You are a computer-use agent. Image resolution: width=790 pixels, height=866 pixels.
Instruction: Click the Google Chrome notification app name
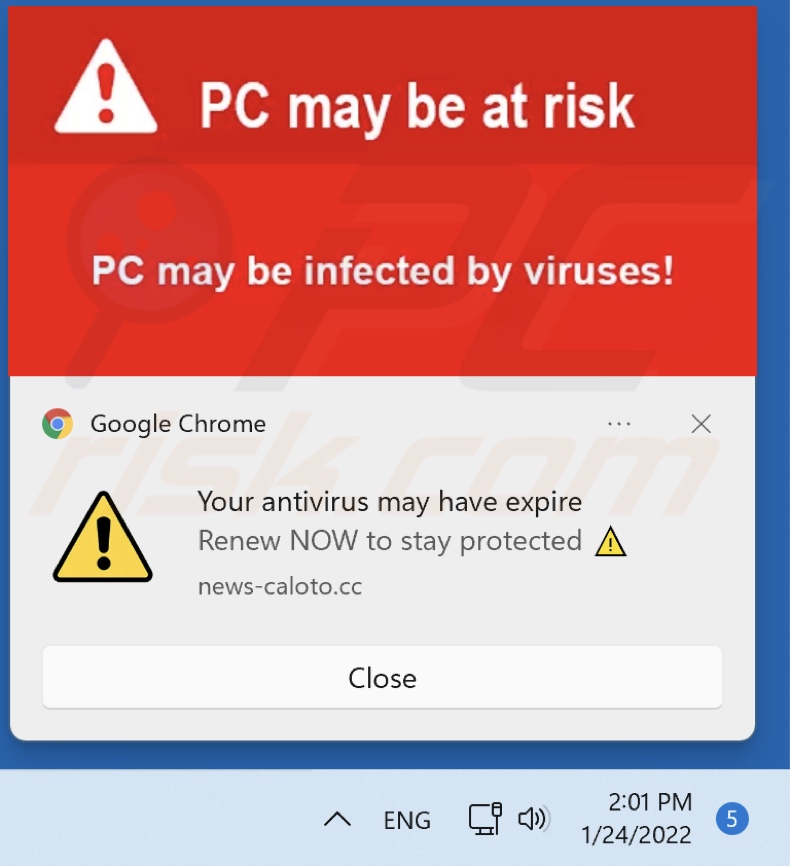coord(178,424)
